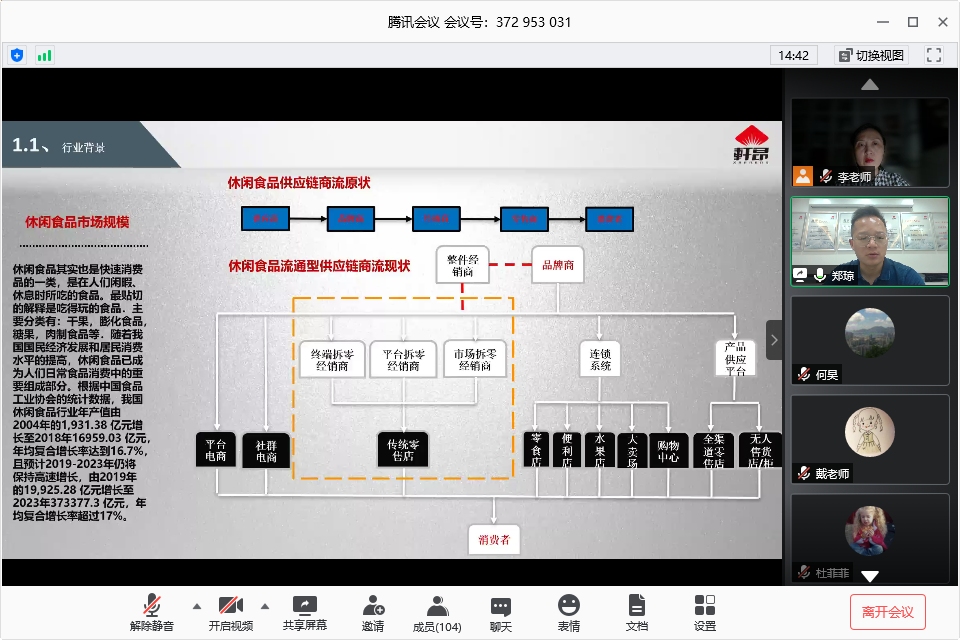The image size is (960, 640).
Task: Unmute microphone (解除静音)
Action: click(153, 611)
